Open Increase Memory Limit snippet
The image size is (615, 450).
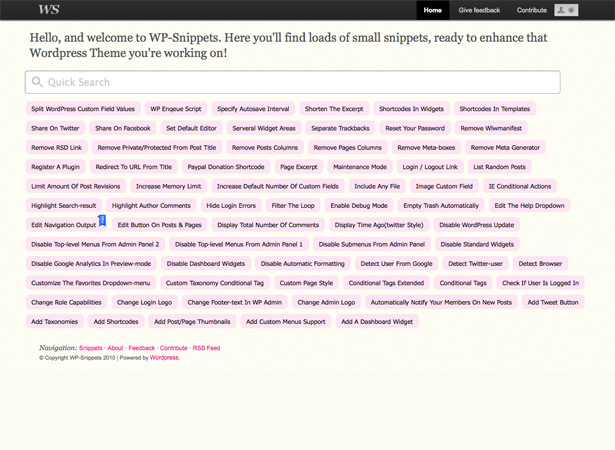(169, 186)
